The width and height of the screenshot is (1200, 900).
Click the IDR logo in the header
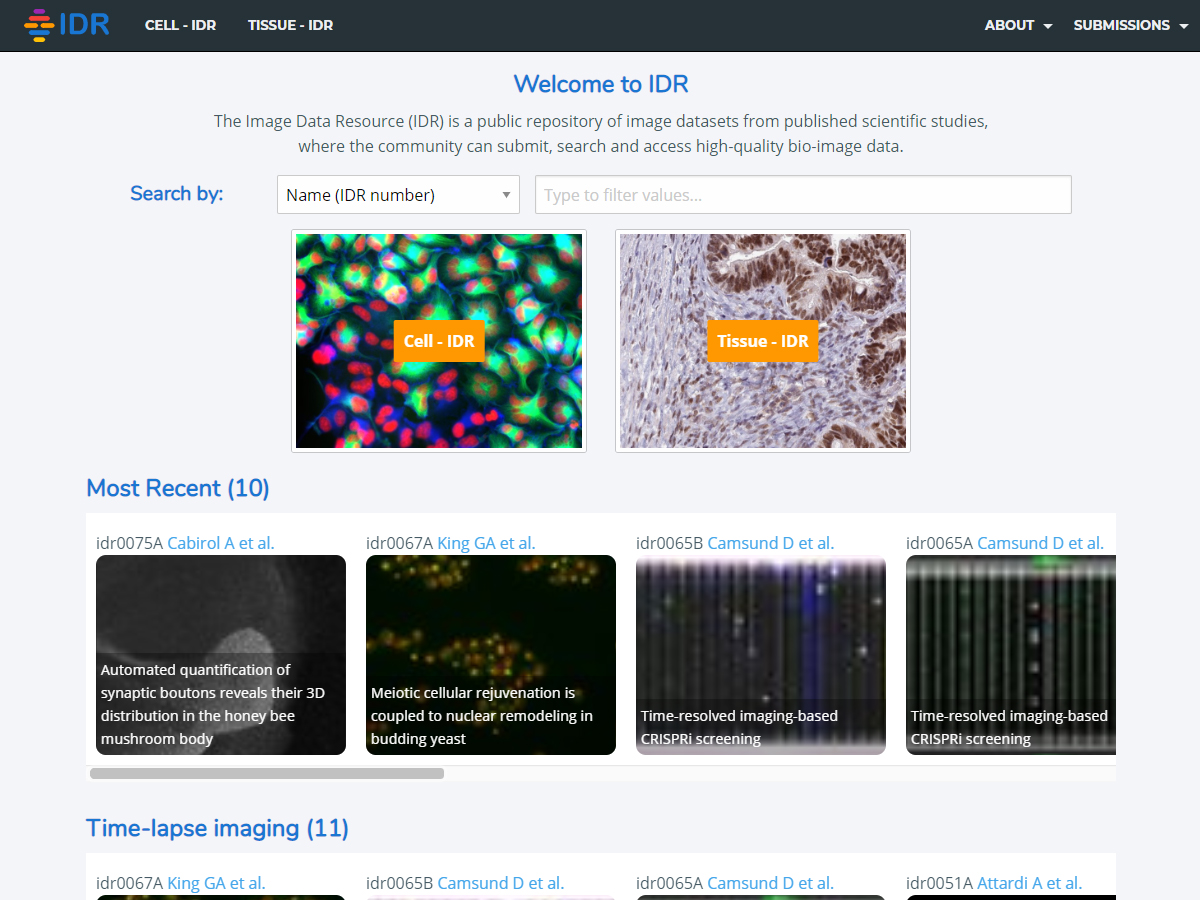66,25
